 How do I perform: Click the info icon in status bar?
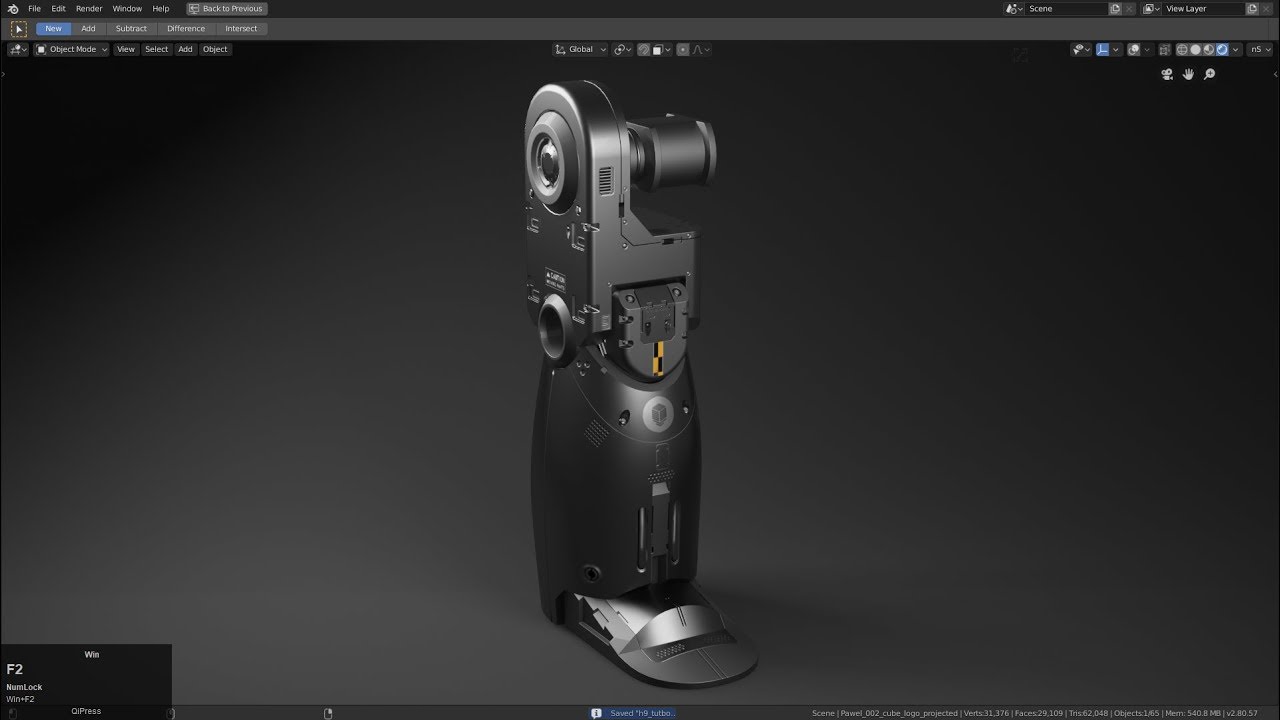click(597, 713)
